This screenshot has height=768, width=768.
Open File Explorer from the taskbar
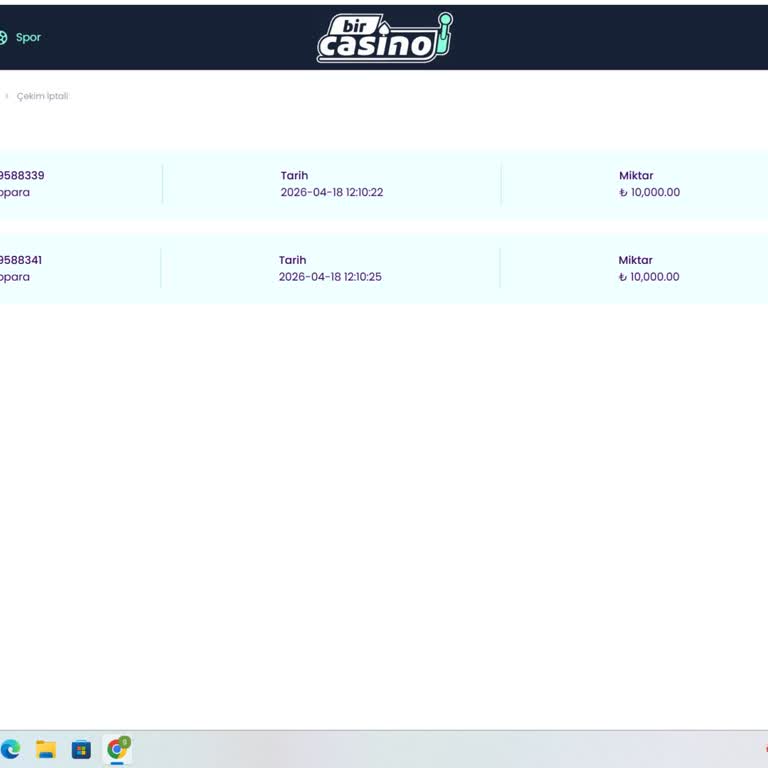coord(46,749)
